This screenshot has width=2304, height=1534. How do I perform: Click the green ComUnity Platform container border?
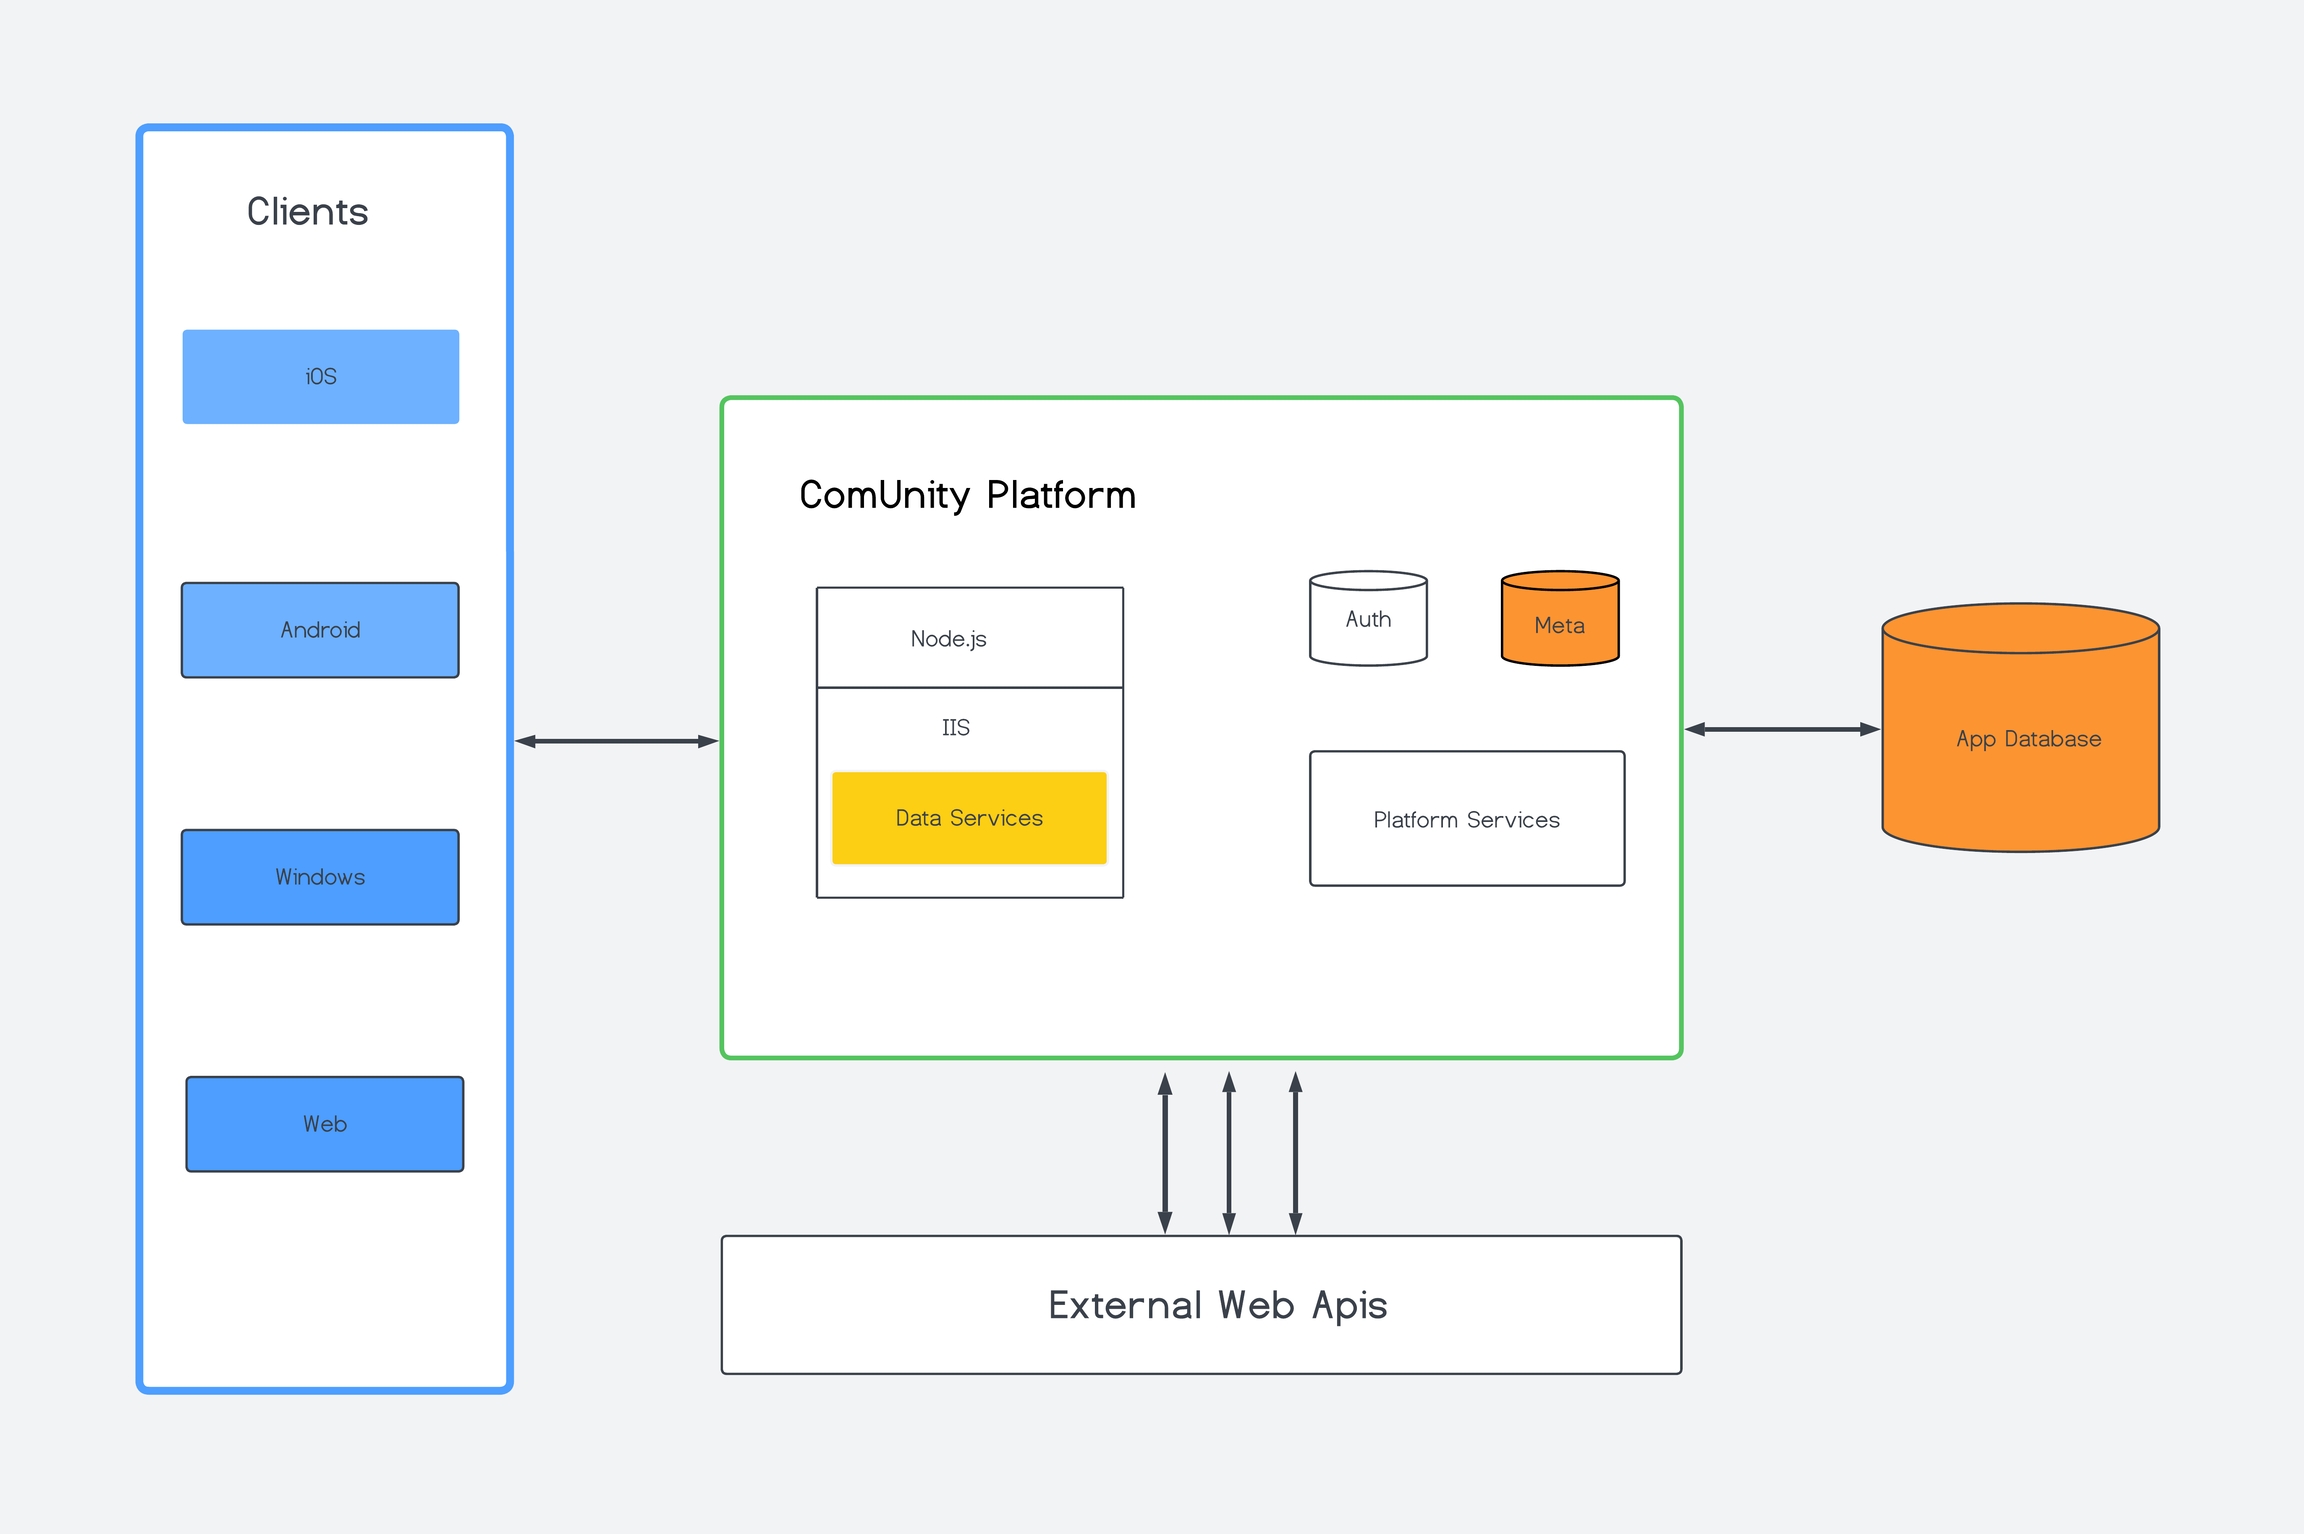pos(1200,398)
